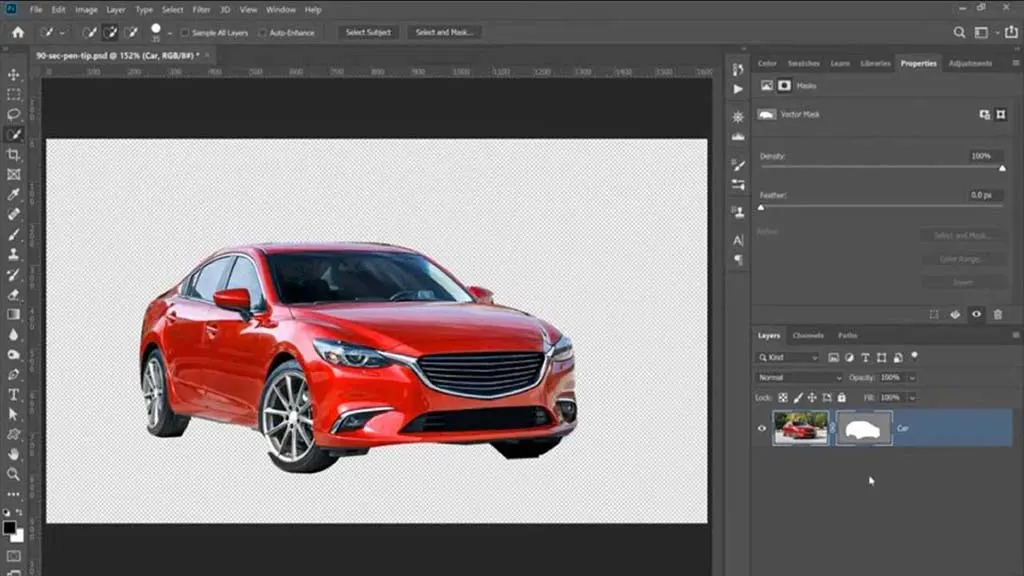Toggle type layer filter icon

point(865,357)
